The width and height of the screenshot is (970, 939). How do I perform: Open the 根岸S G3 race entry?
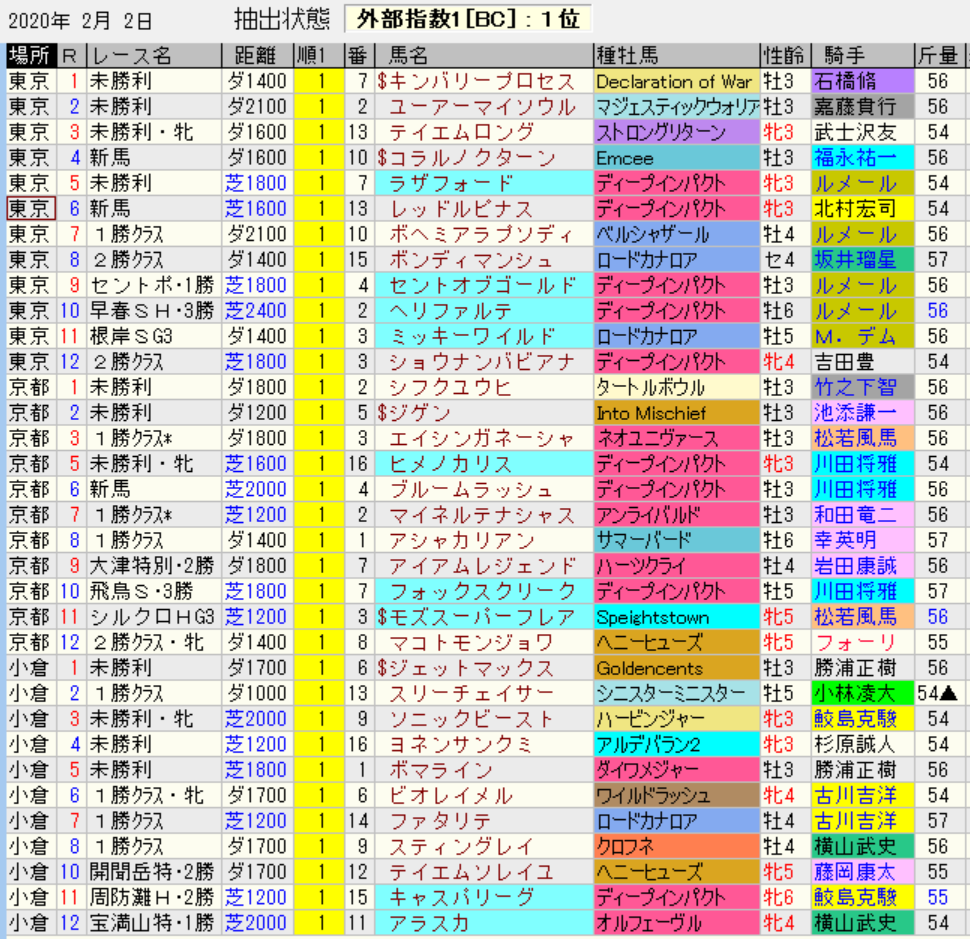pyautogui.click(x=153, y=337)
